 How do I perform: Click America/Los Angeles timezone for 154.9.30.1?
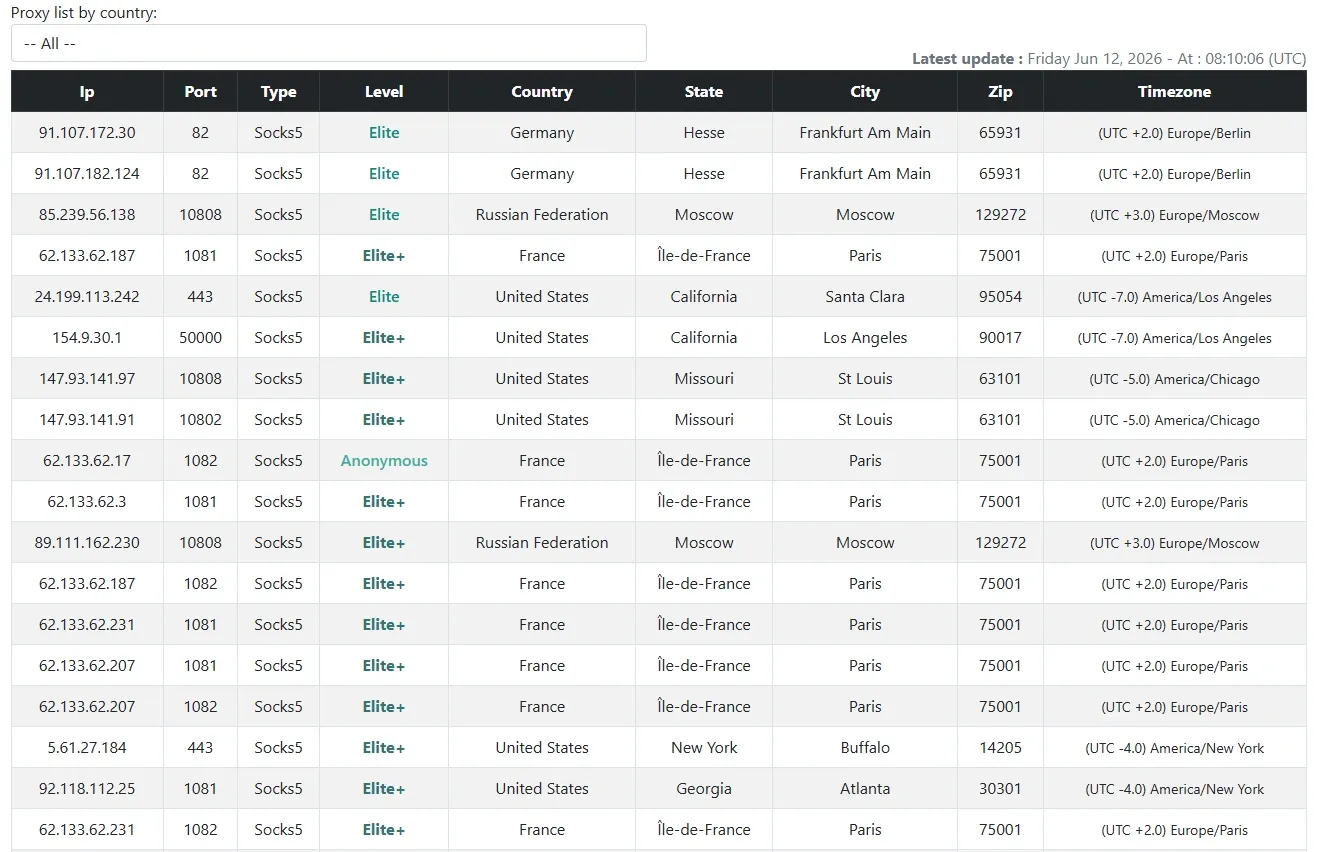click(1174, 338)
